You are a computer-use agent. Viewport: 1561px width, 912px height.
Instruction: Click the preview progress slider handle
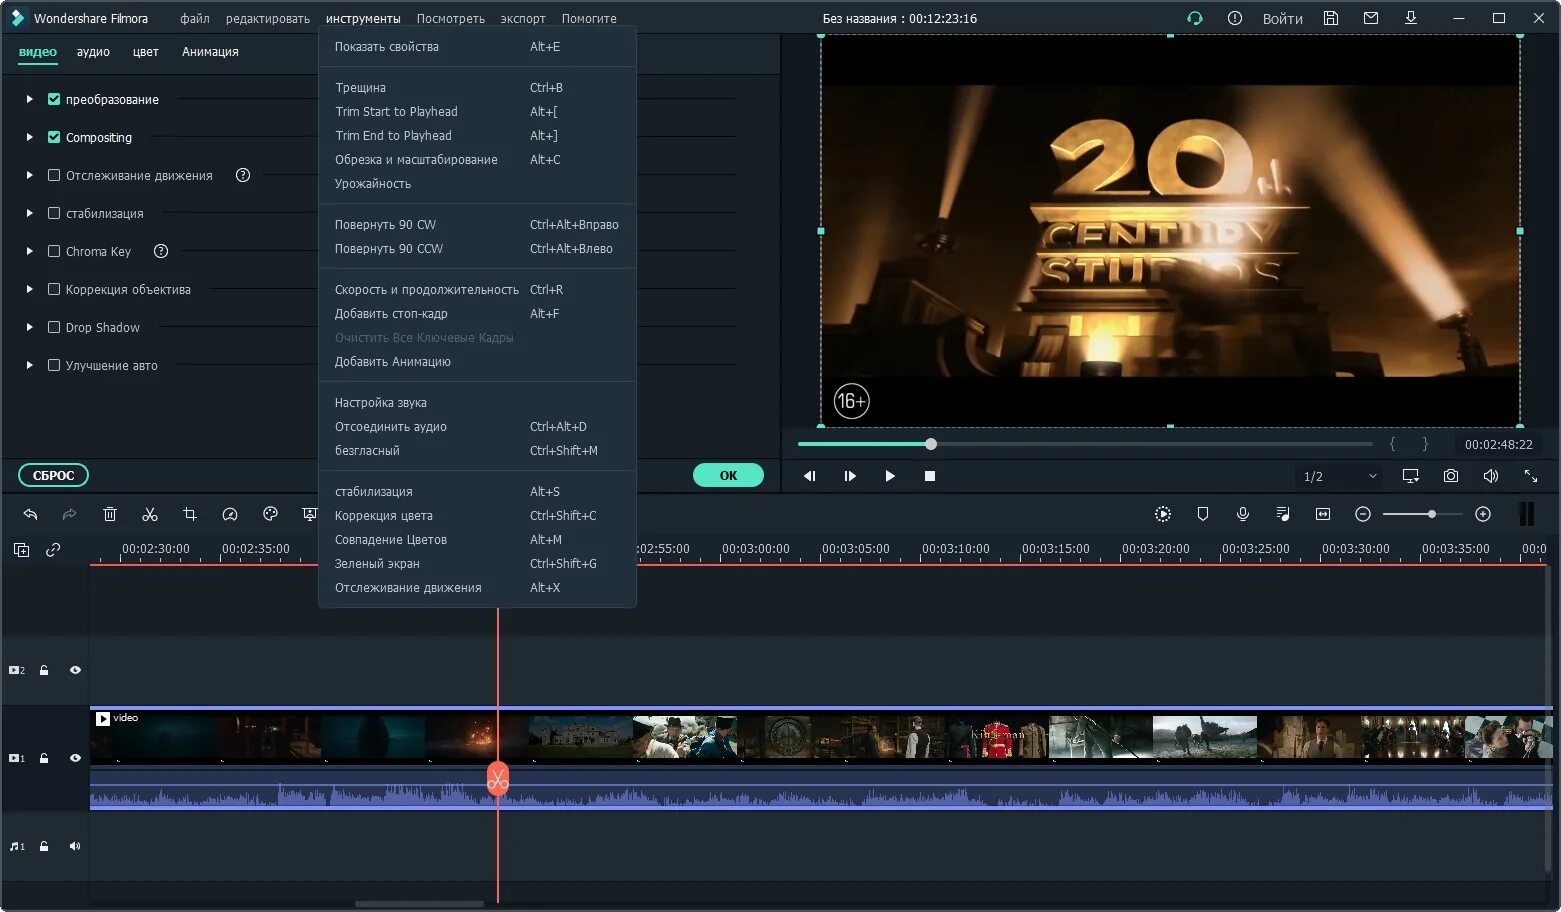click(931, 444)
